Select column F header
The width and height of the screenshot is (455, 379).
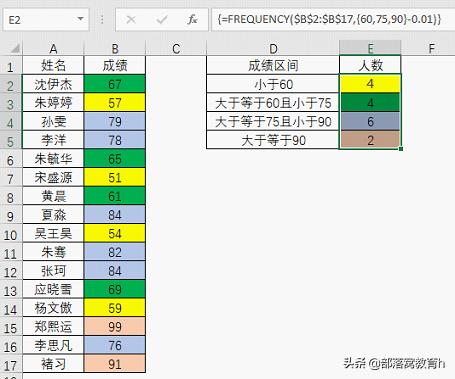click(x=431, y=49)
